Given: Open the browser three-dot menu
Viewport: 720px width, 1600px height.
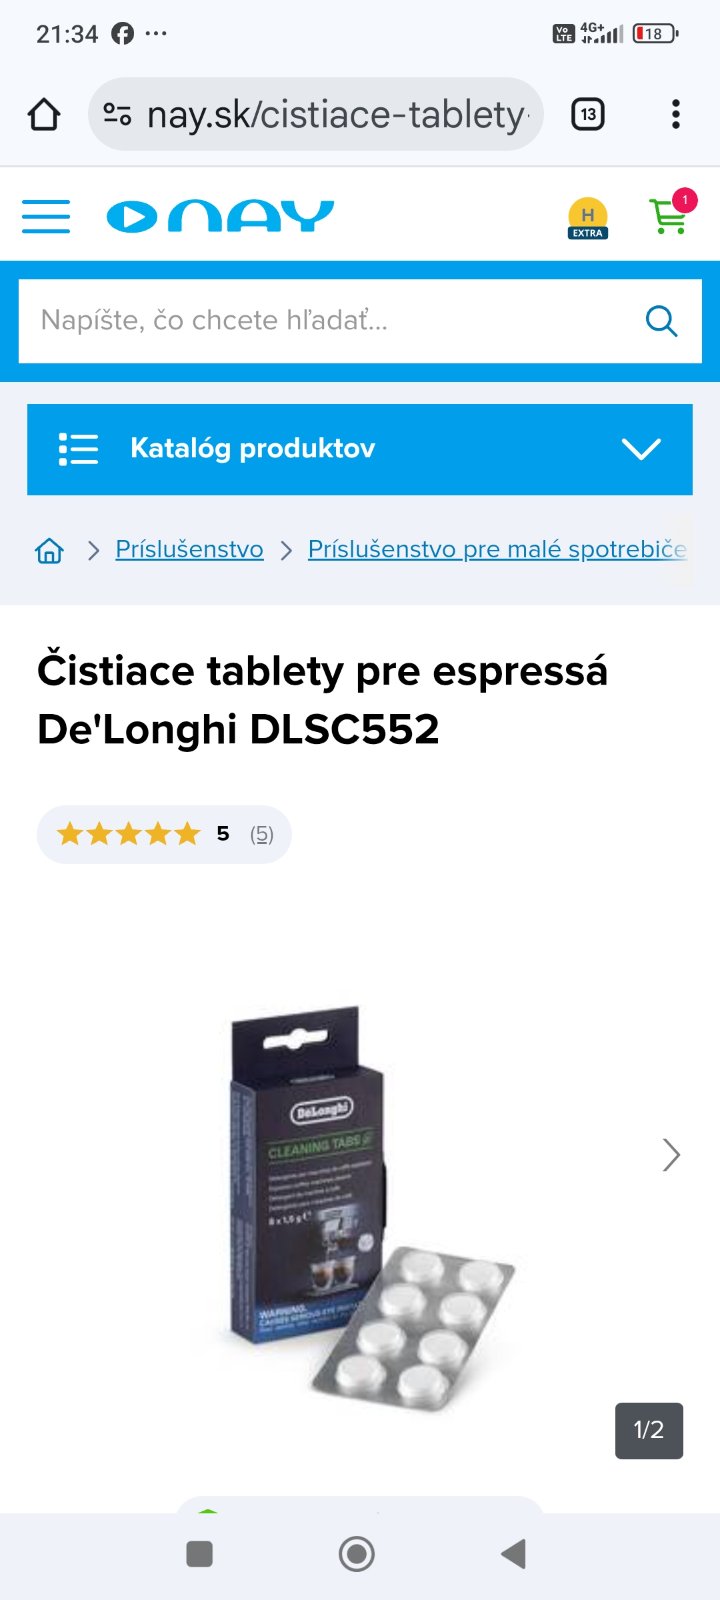Looking at the screenshot, I should coord(676,115).
